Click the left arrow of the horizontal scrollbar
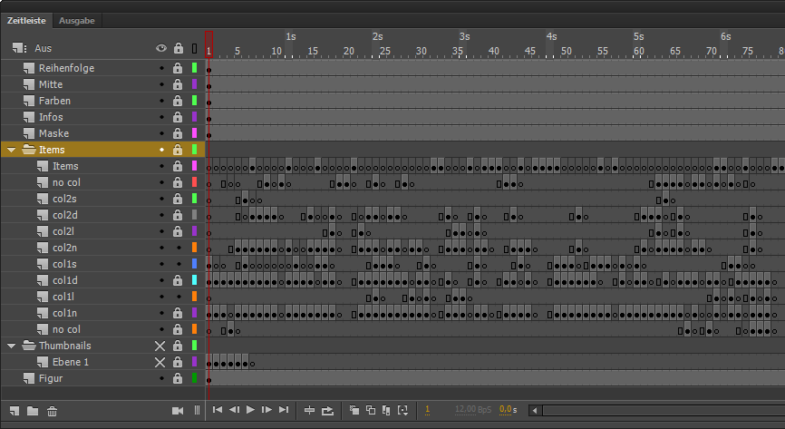785x429 pixels. click(534, 410)
